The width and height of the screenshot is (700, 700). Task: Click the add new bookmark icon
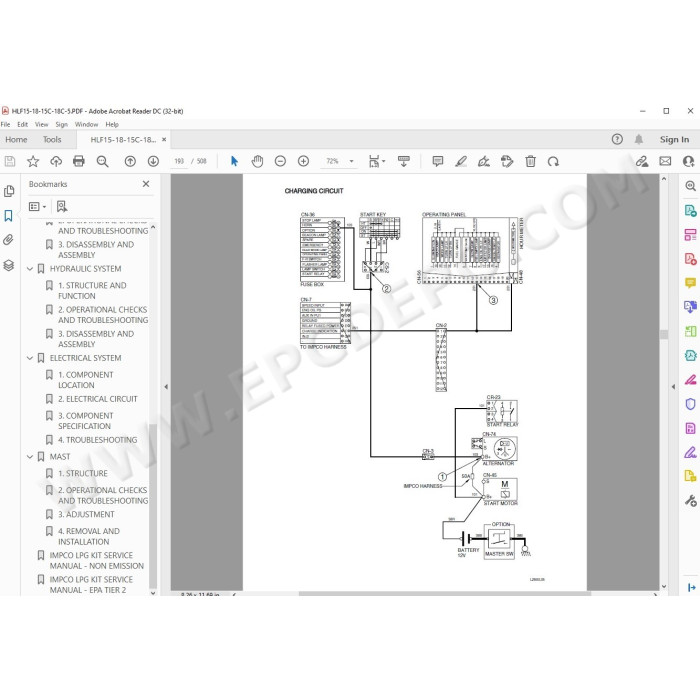click(62, 206)
